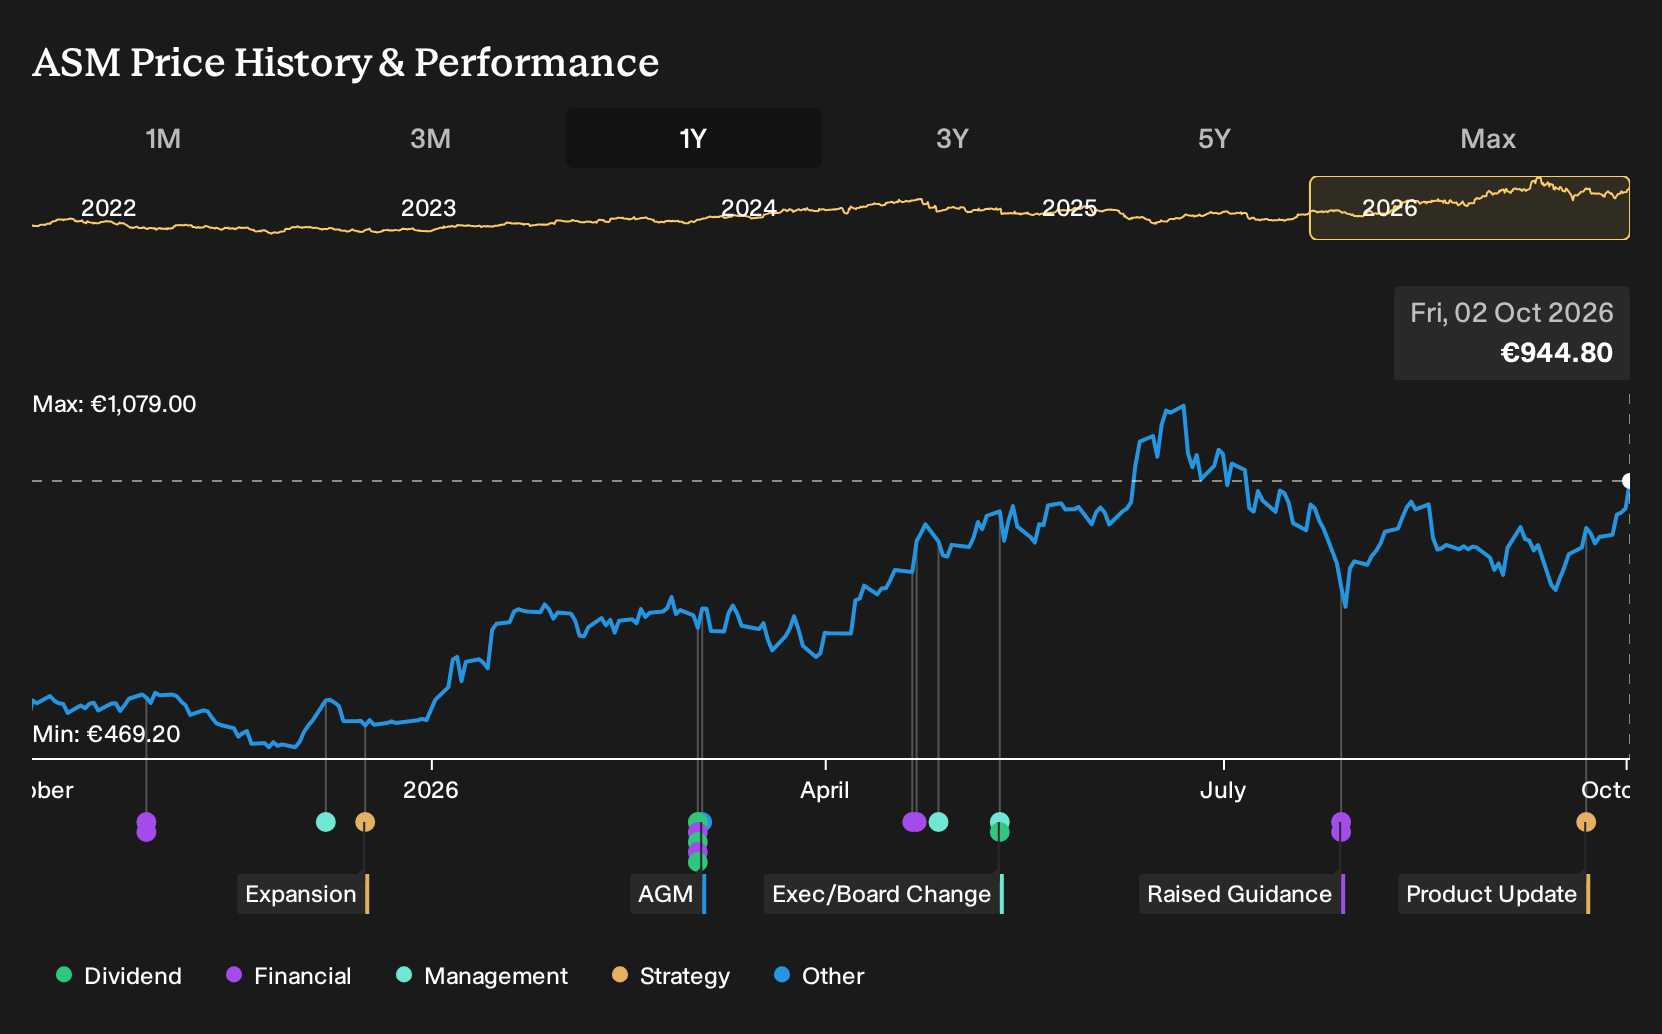Switch to the 3Y range tab
This screenshot has height=1034, width=1662.
point(952,138)
